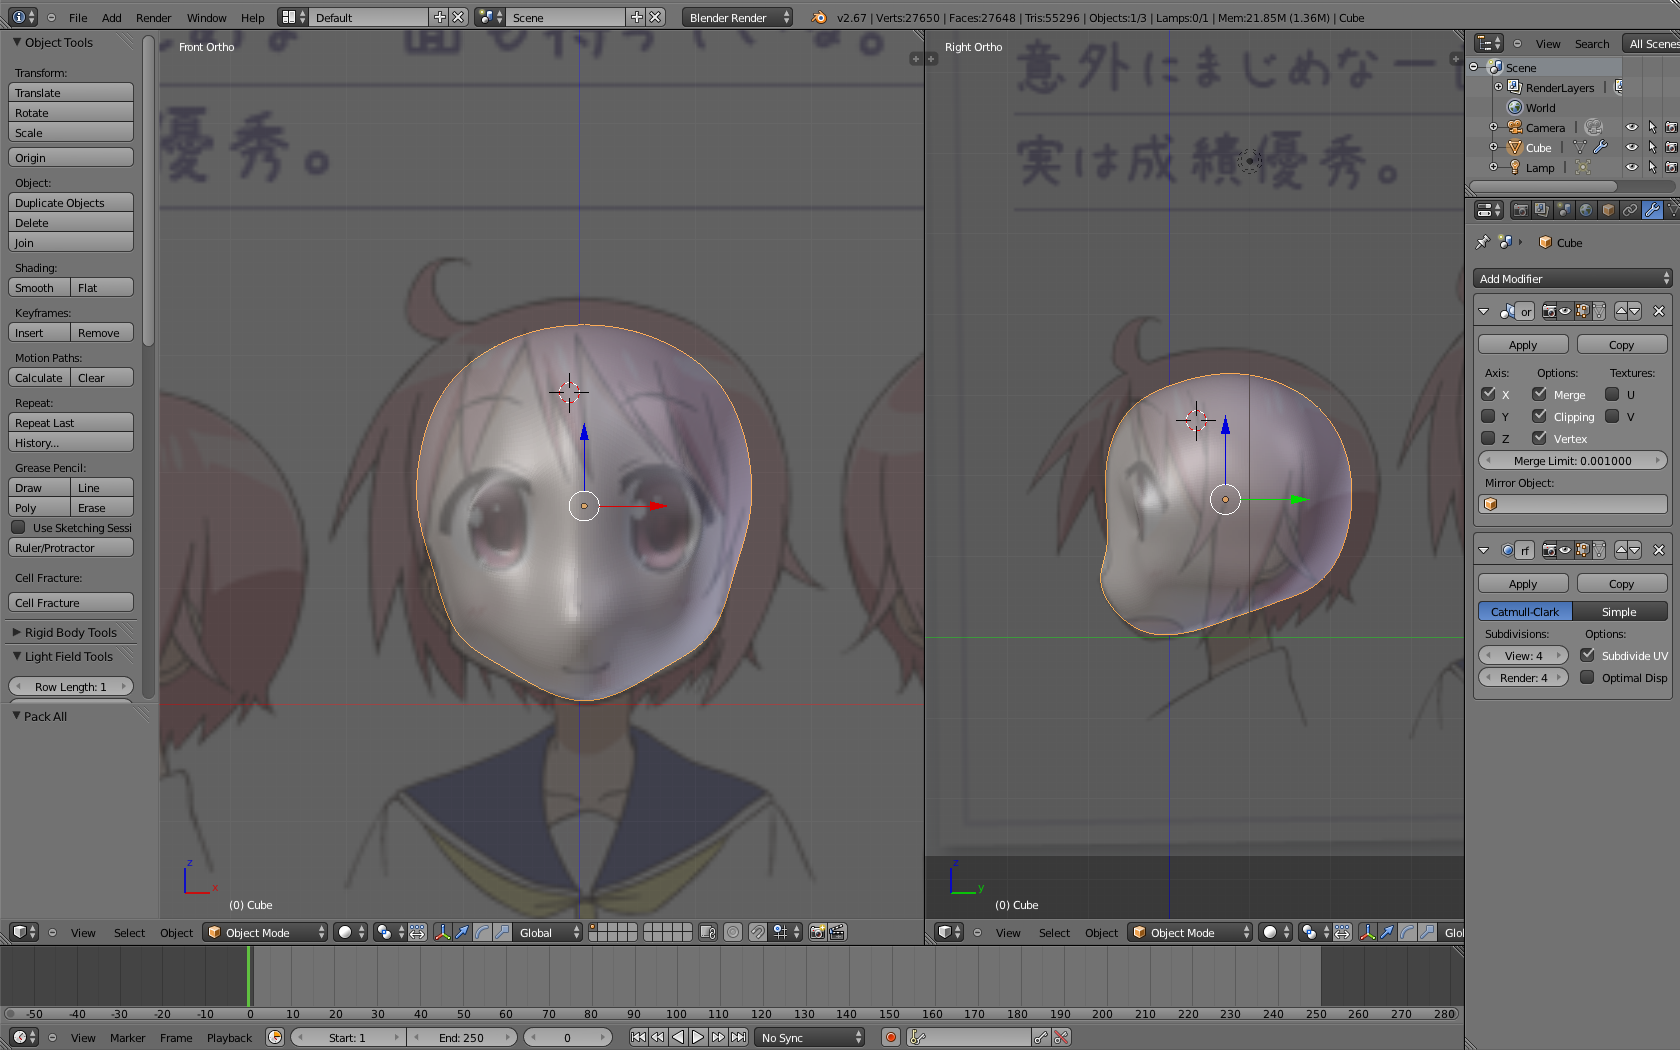This screenshot has width=1680, height=1050.
Task: Click the insert keyframe key icon in timeline
Action: click(1041, 1037)
